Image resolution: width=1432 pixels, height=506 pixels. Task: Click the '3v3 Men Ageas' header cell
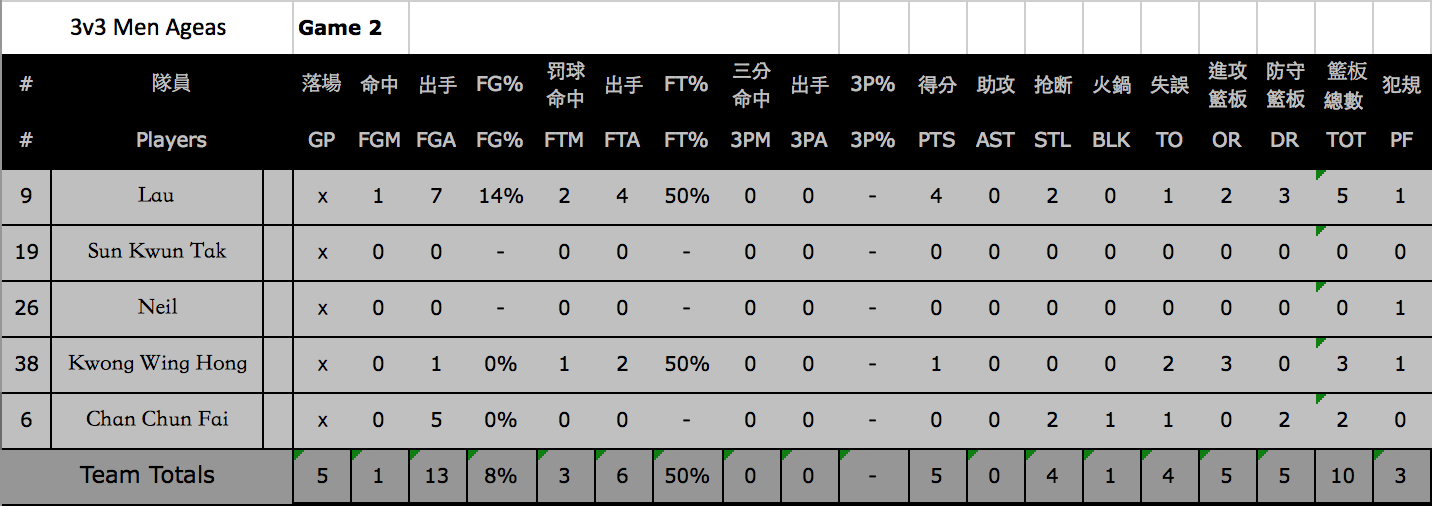[x=148, y=28]
